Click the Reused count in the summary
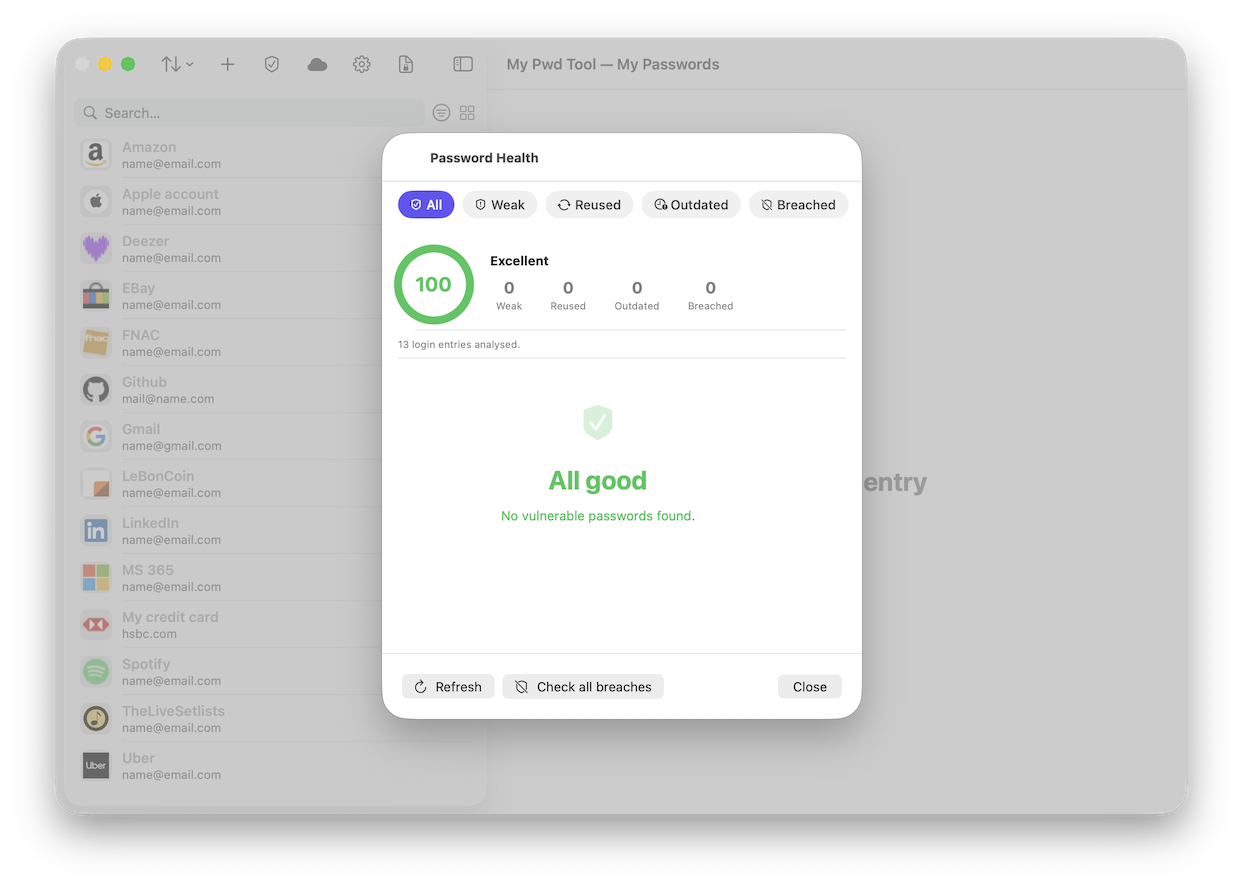The height and width of the screenshot is (888, 1243). pyautogui.click(x=568, y=295)
